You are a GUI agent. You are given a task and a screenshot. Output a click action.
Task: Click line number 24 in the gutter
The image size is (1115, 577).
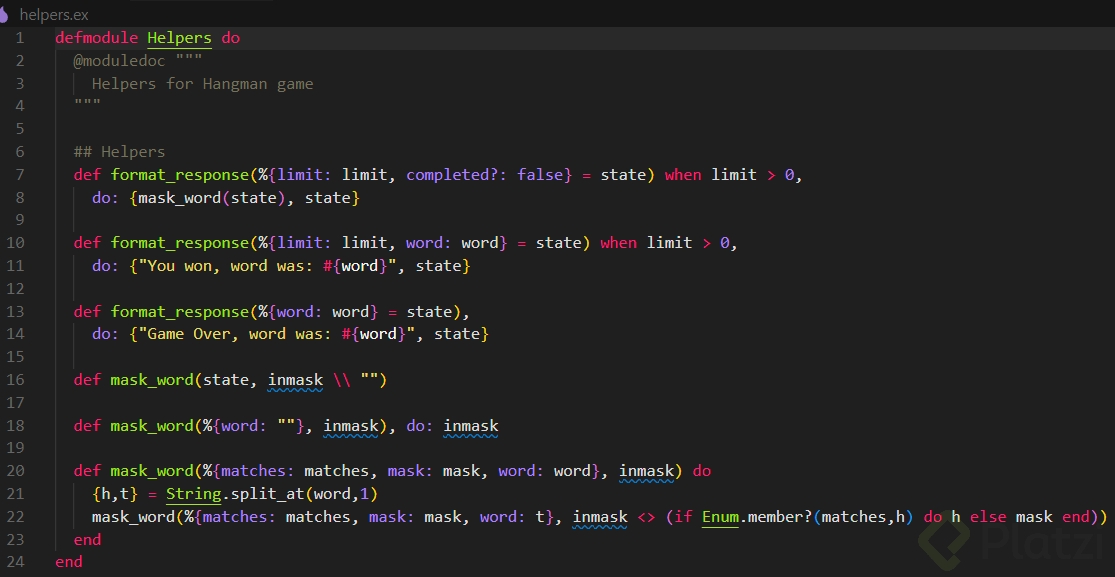coord(16,562)
